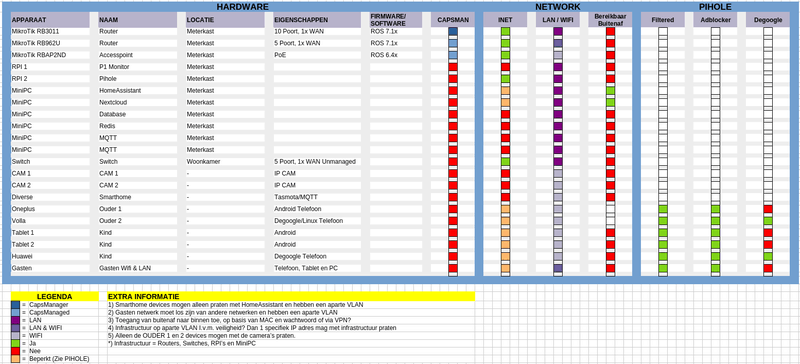Click the HARDWARE section title
The height and width of the screenshot is (364, 800).
242,7
